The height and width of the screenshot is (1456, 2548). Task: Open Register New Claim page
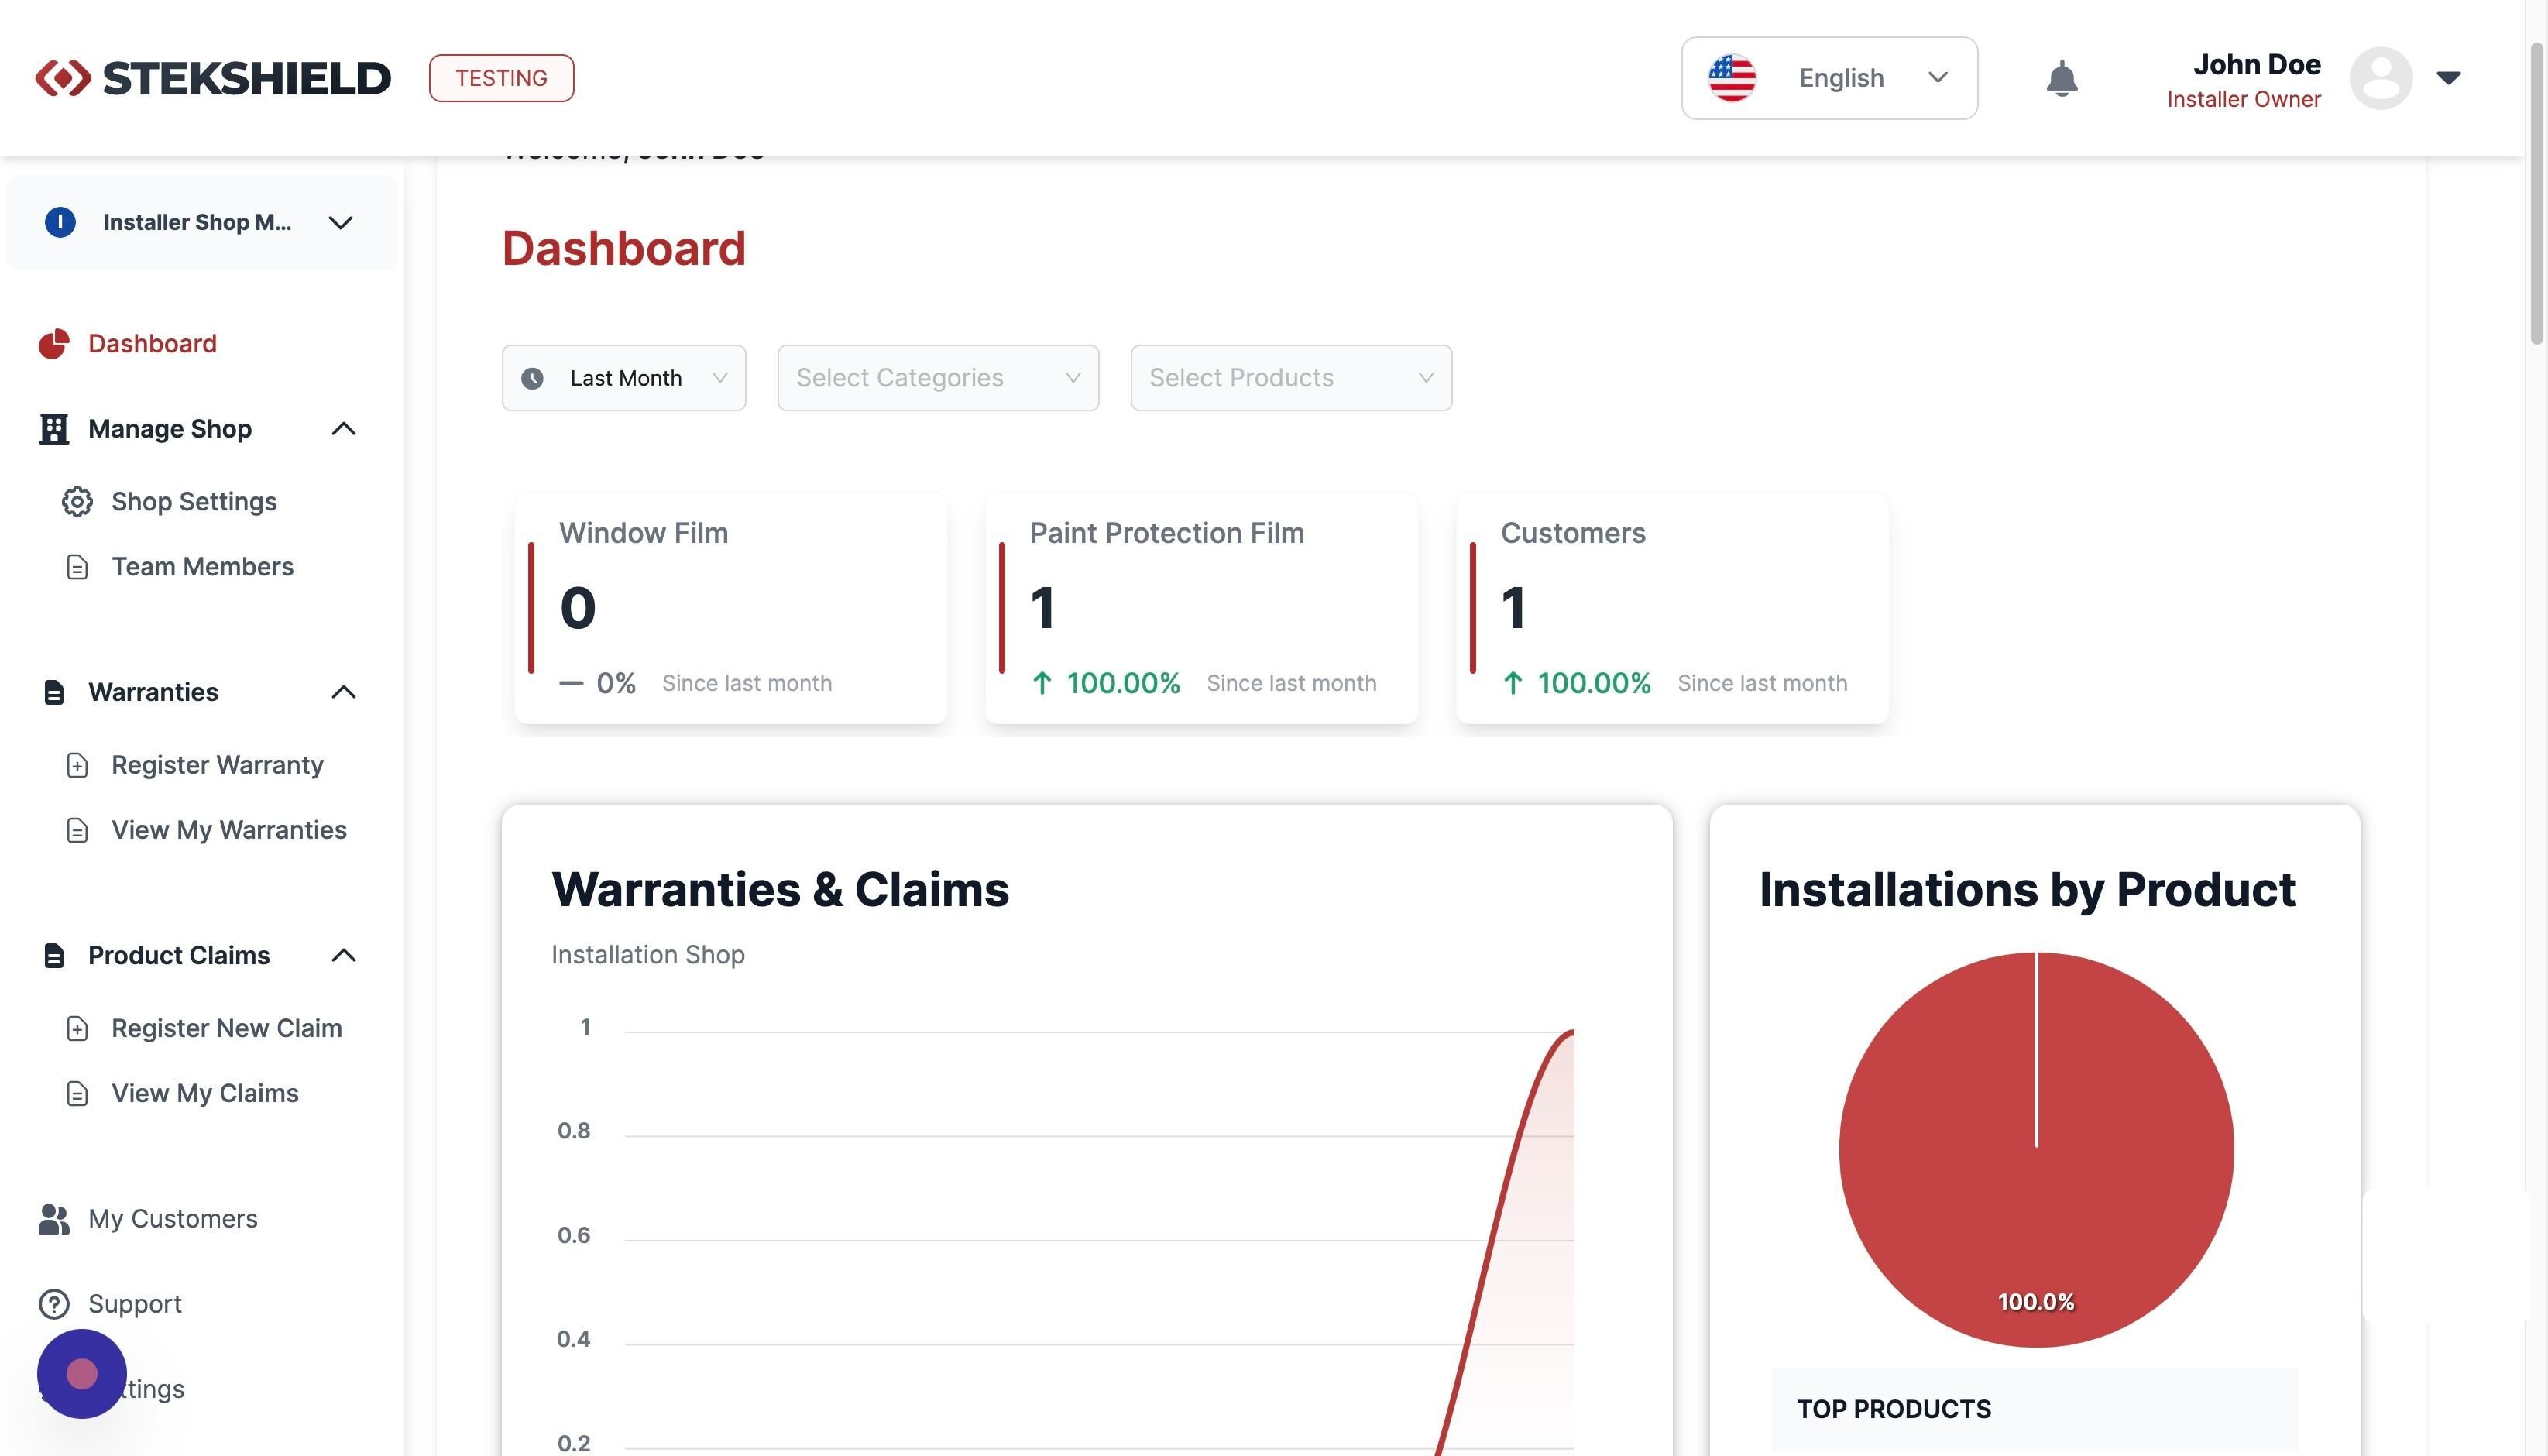point(227,1028)
